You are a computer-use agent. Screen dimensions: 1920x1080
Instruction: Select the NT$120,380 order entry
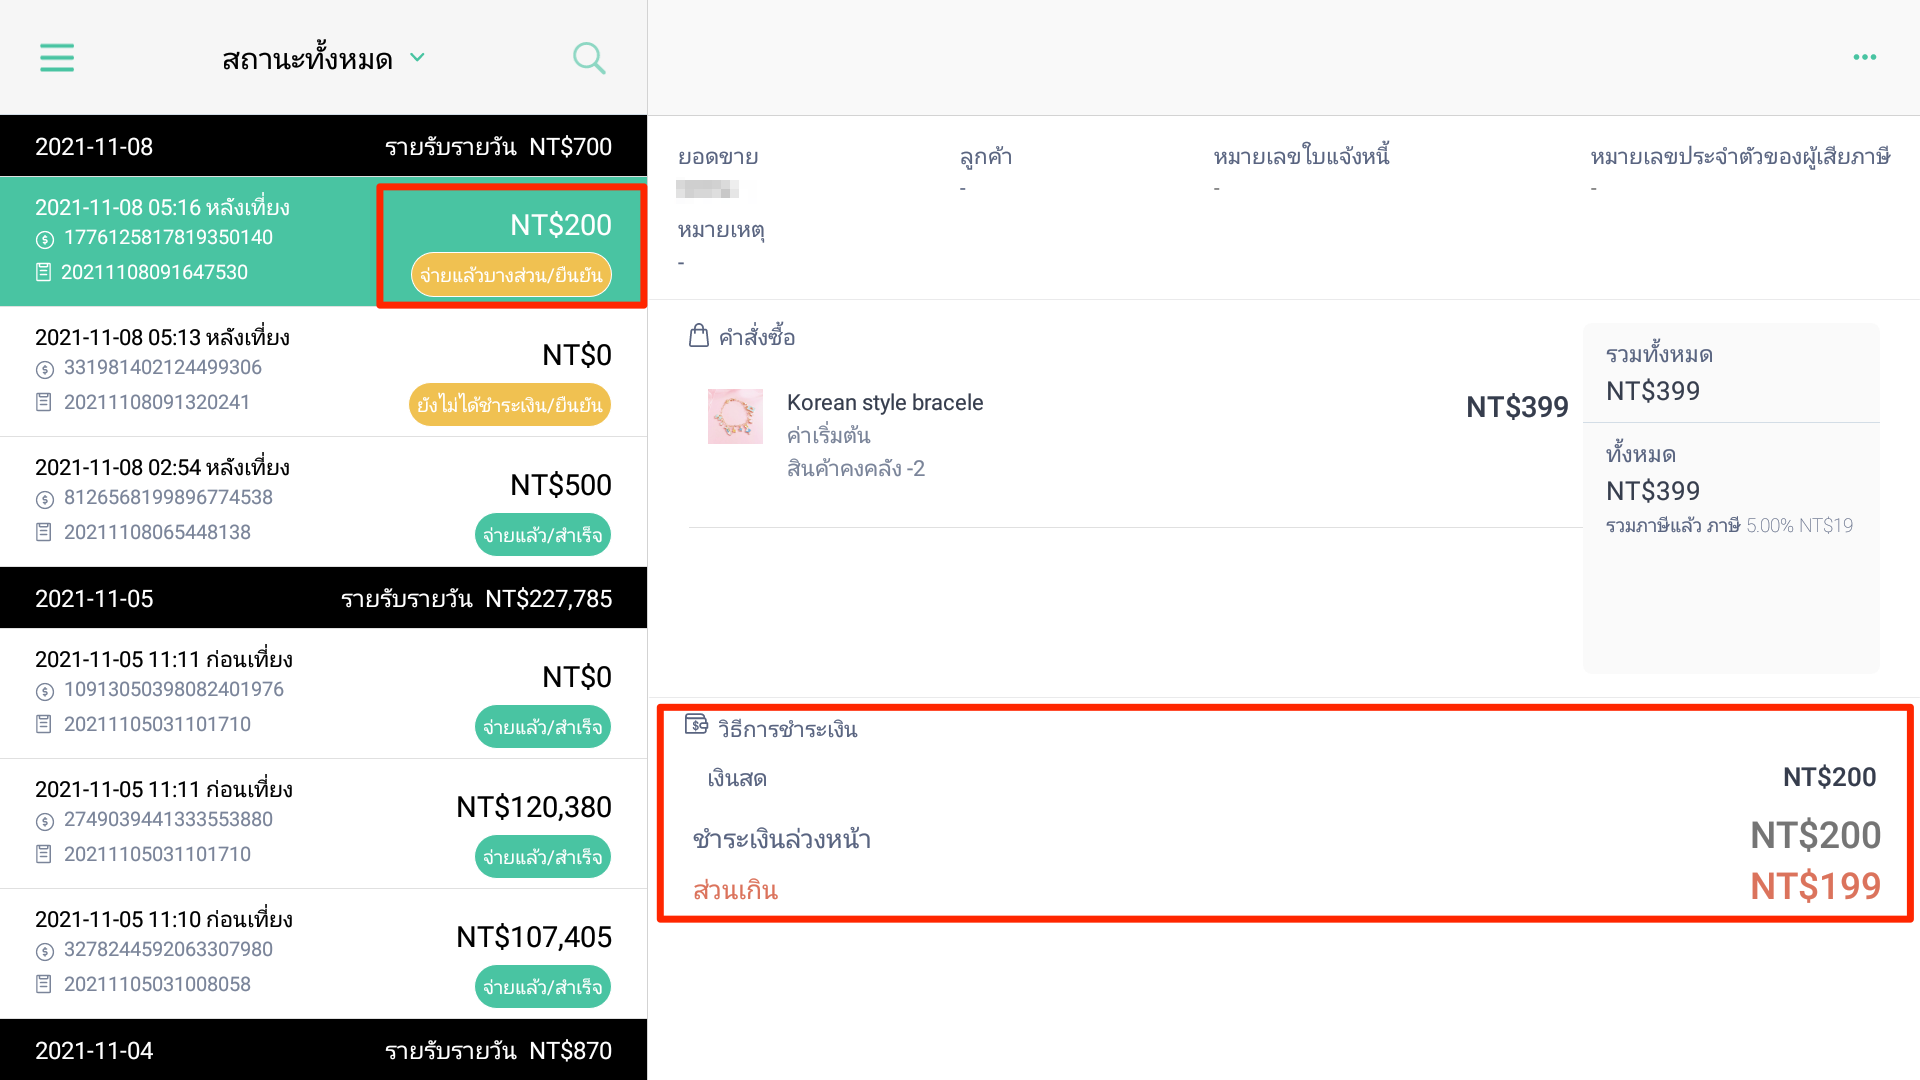[323, 823]
